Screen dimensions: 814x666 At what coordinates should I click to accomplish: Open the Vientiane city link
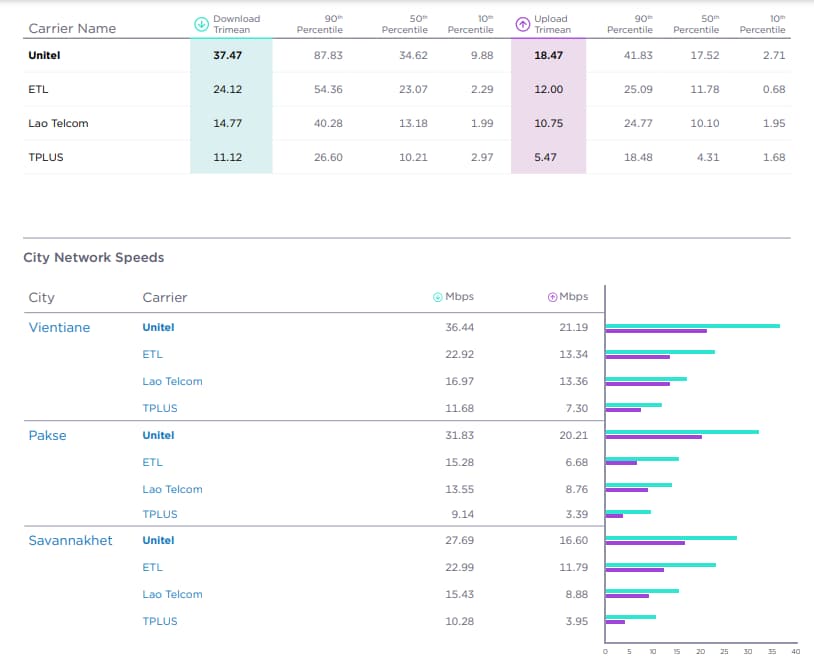click(59, 328)
